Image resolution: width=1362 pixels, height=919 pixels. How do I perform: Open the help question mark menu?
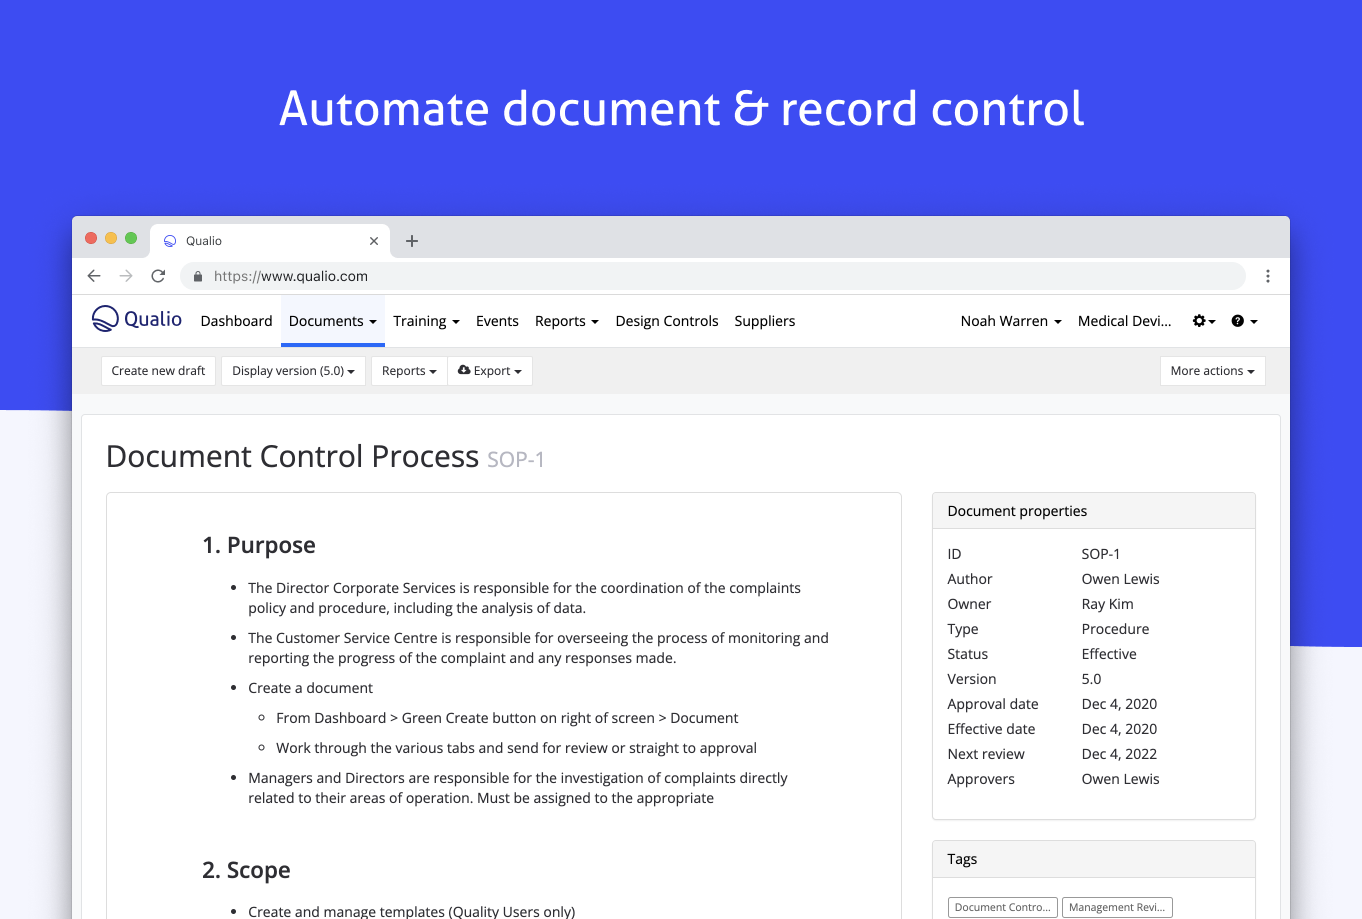[x=1244, y=321]
